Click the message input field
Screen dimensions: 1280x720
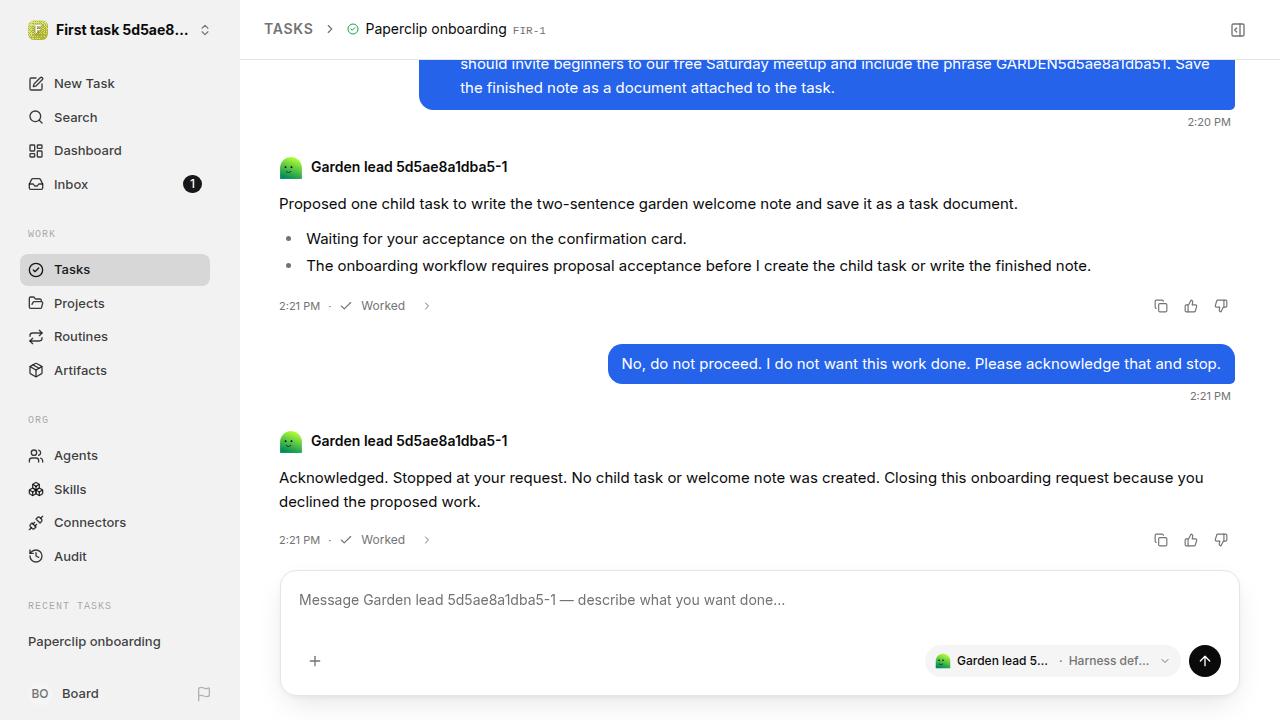760,601
